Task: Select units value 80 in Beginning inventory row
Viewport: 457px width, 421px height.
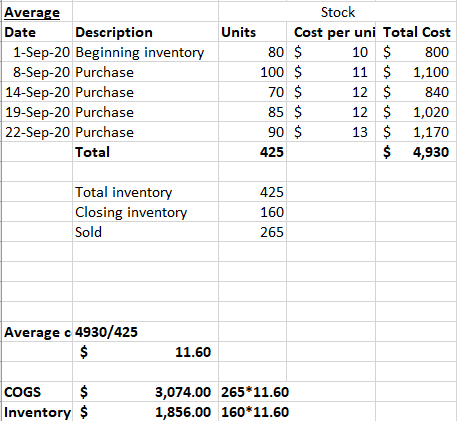Action: (x=253, y=52)
